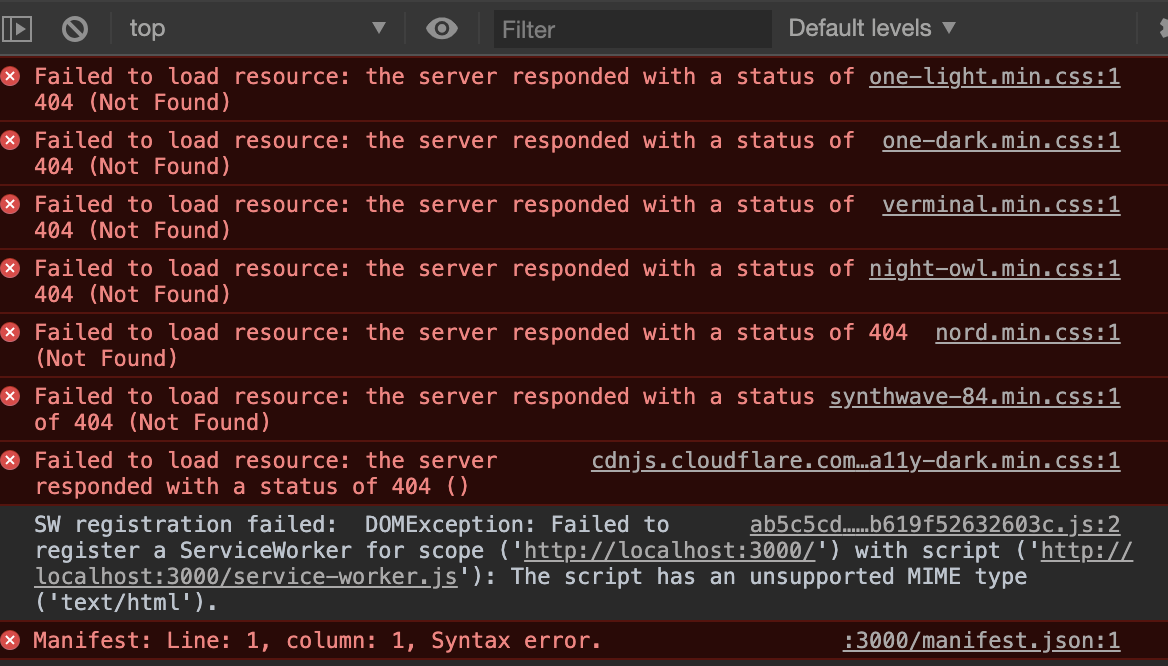This screenshot has height=666, width=1168.
Task: Create a live expression with the eye icon
Action: coord(442,28)
